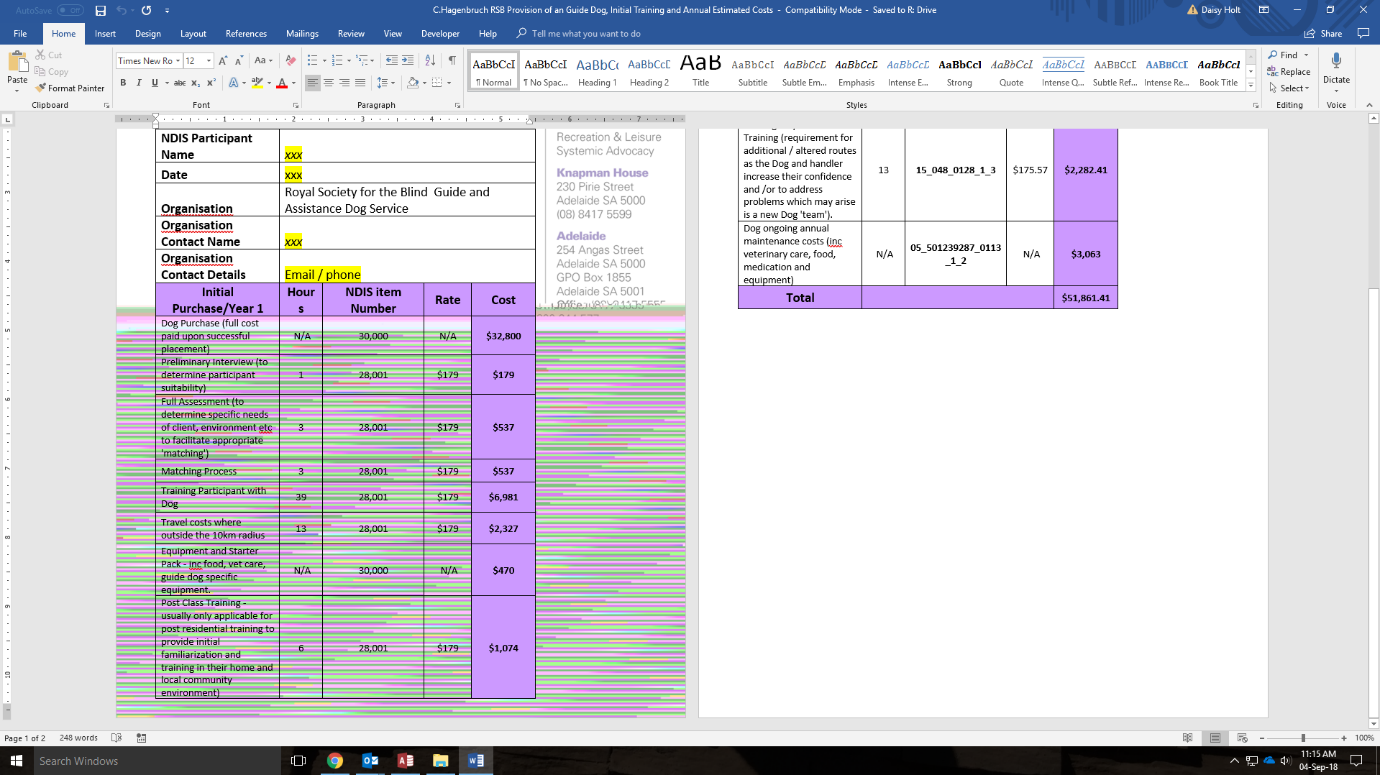Expand the Styles gallery

point(1251,85)
